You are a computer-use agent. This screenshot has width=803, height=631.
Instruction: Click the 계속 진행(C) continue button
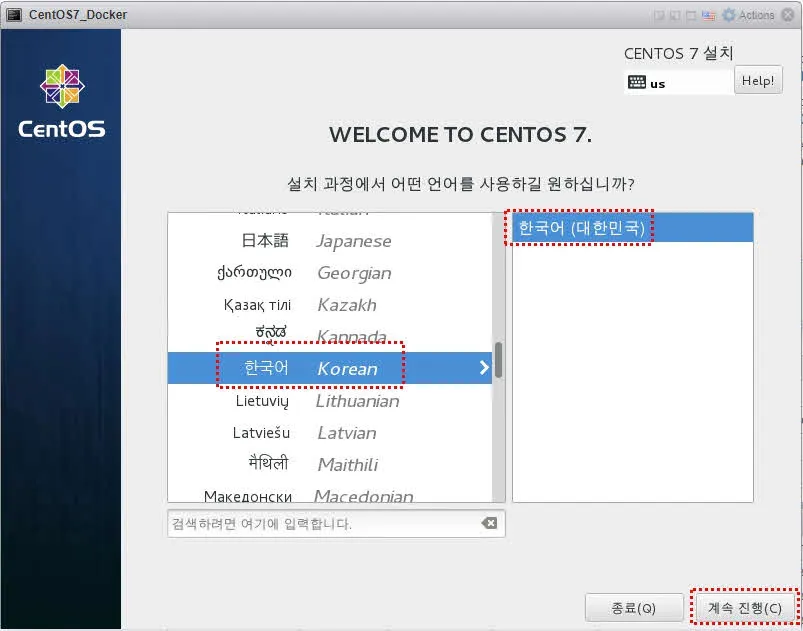(x=744, y=607)
